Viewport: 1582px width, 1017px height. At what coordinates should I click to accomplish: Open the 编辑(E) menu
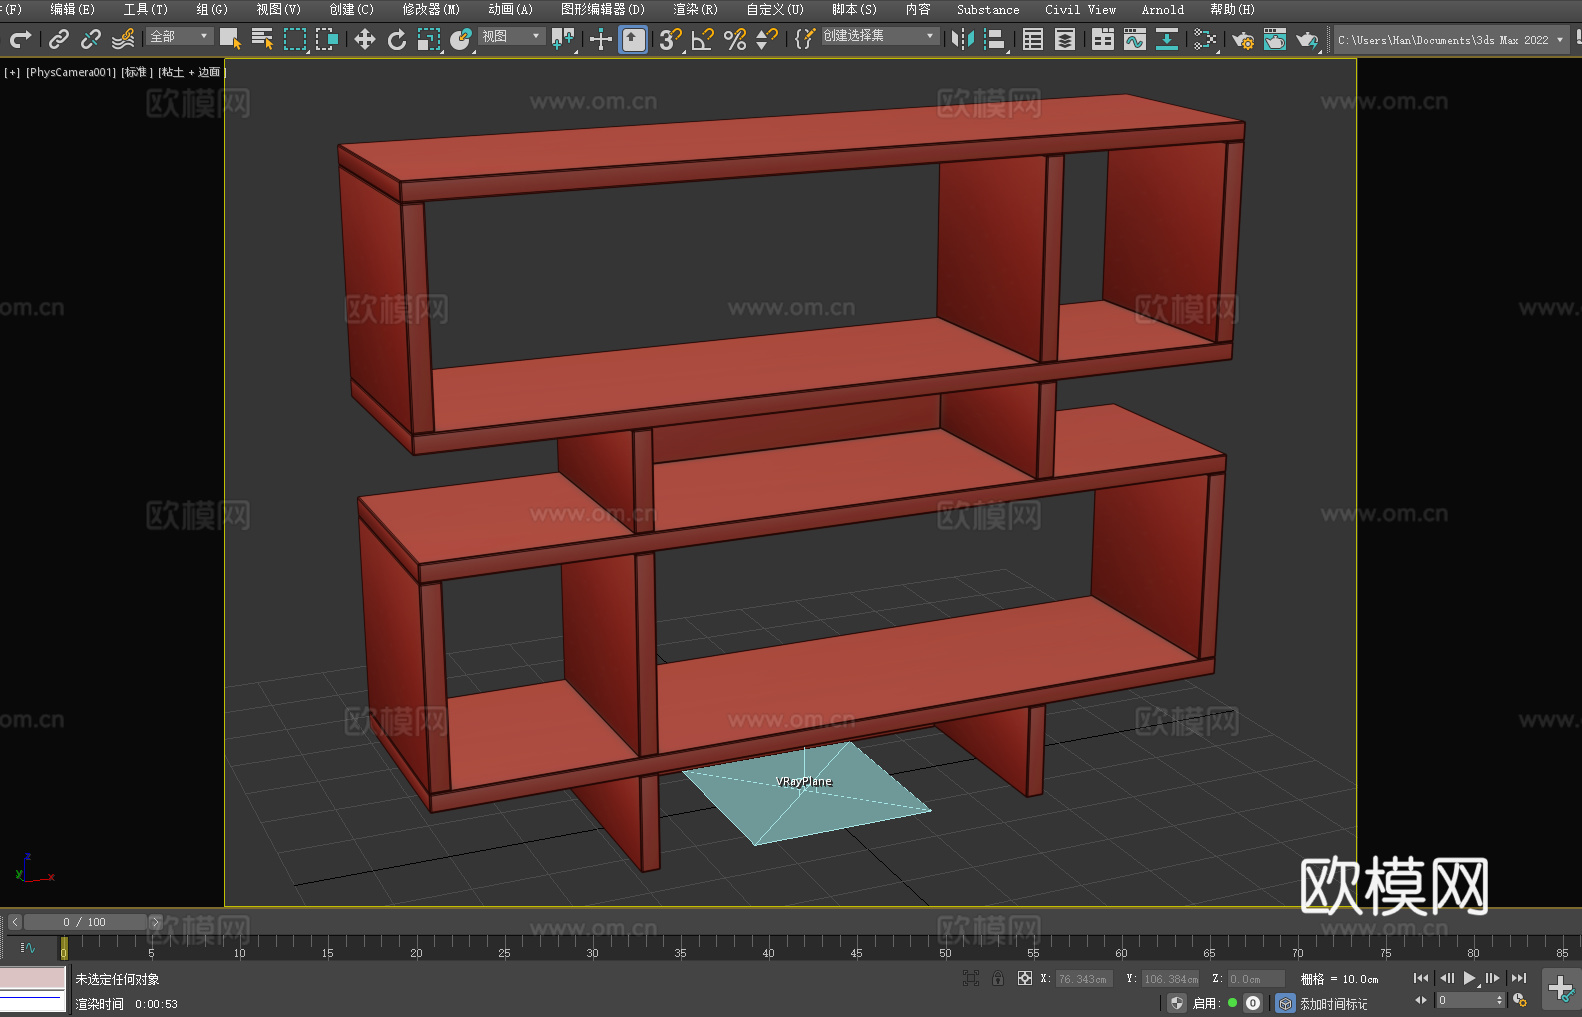[x=72, y=9]
